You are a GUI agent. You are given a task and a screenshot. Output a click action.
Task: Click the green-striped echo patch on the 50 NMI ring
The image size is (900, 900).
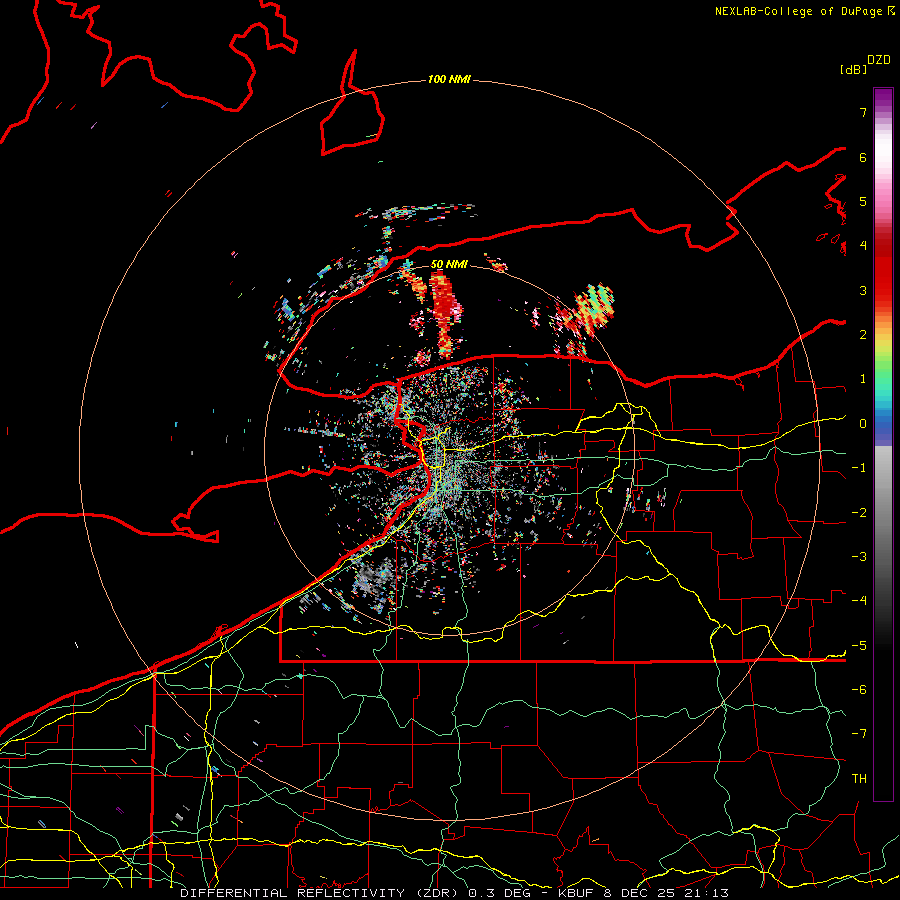click(593, 308)
